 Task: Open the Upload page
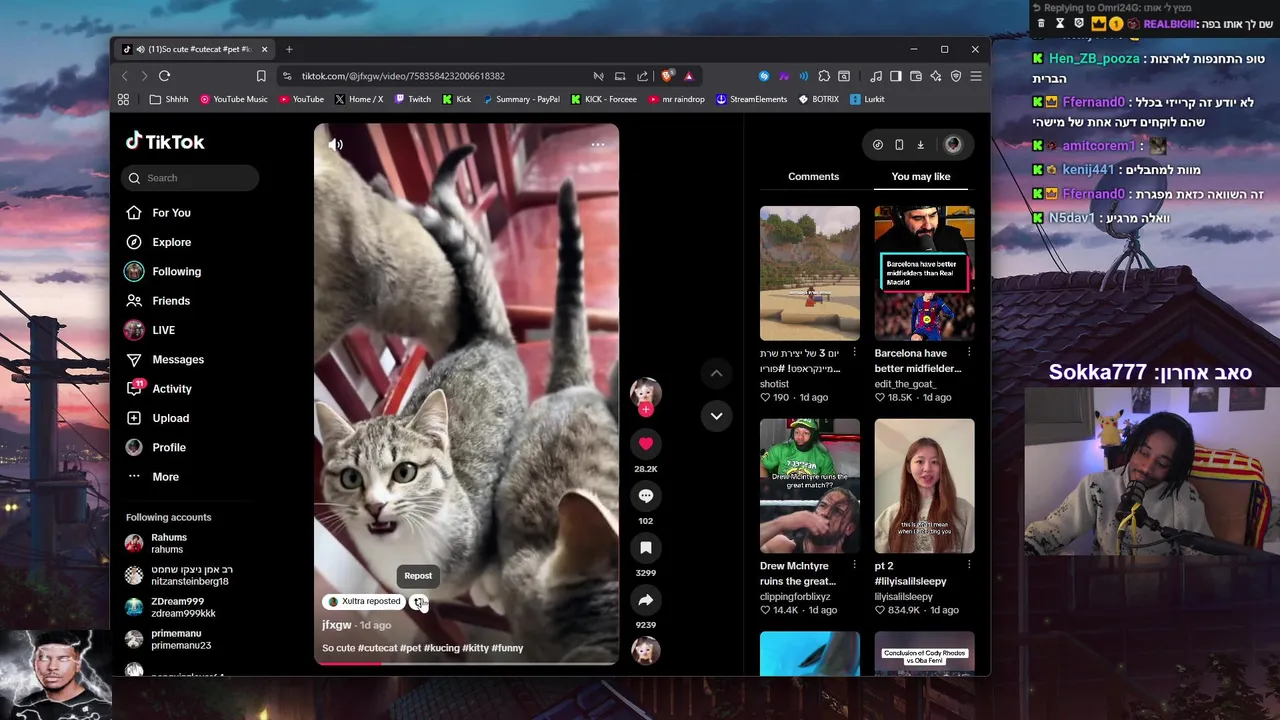171,418
